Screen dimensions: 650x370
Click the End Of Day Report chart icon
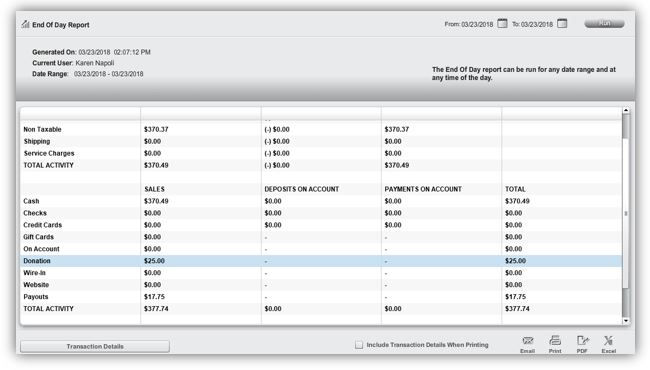pos(26,24)
